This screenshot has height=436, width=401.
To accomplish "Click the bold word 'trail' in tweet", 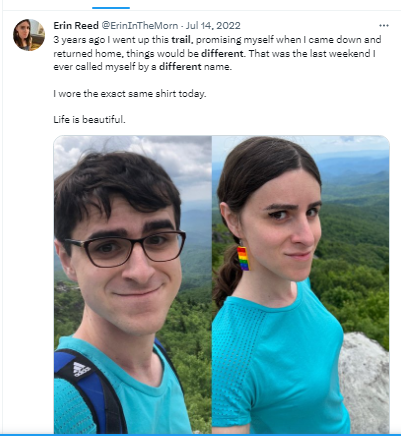I will pyautogui.click(x=181, y=40).
